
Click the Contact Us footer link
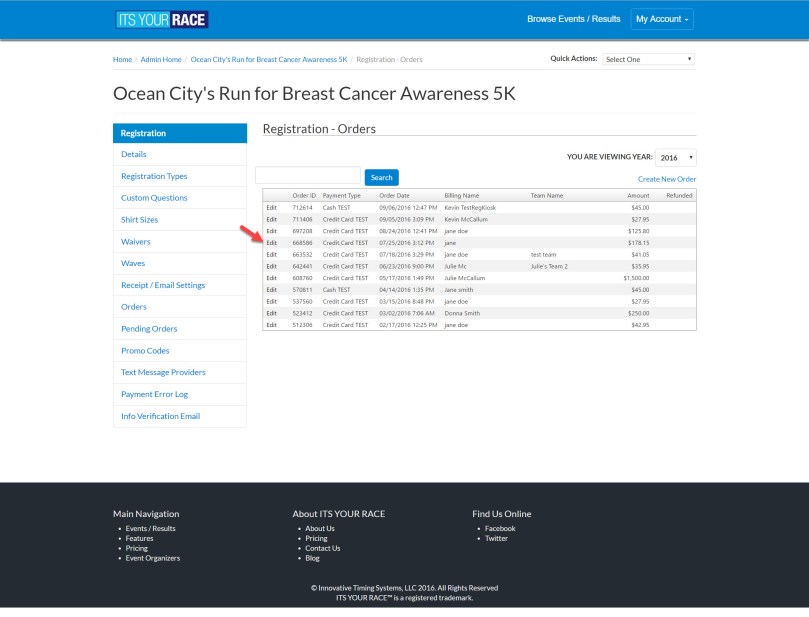point(322,548)
